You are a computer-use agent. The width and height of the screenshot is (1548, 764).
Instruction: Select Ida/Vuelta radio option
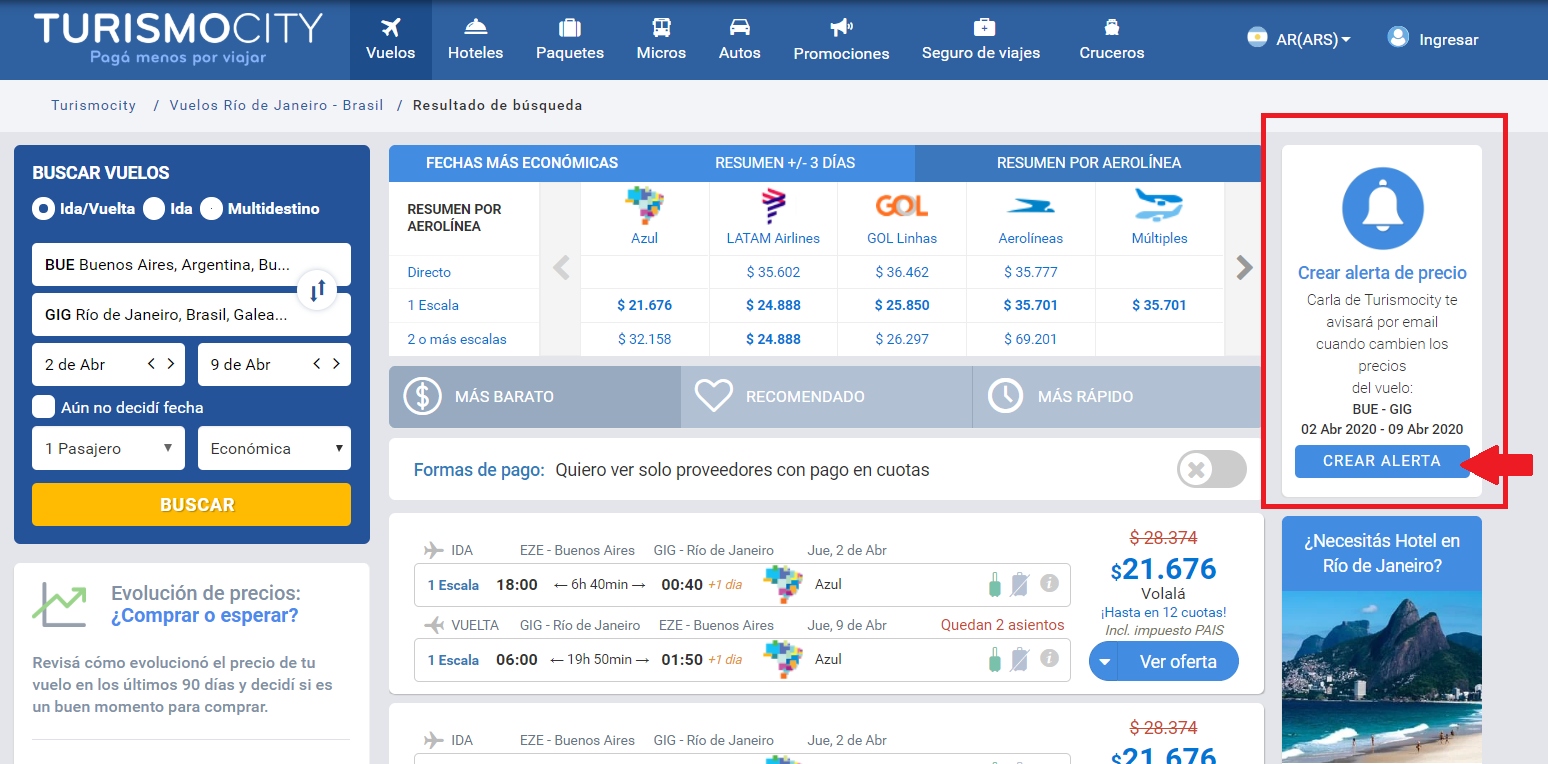pyautogui.click(x=43, y=209)
